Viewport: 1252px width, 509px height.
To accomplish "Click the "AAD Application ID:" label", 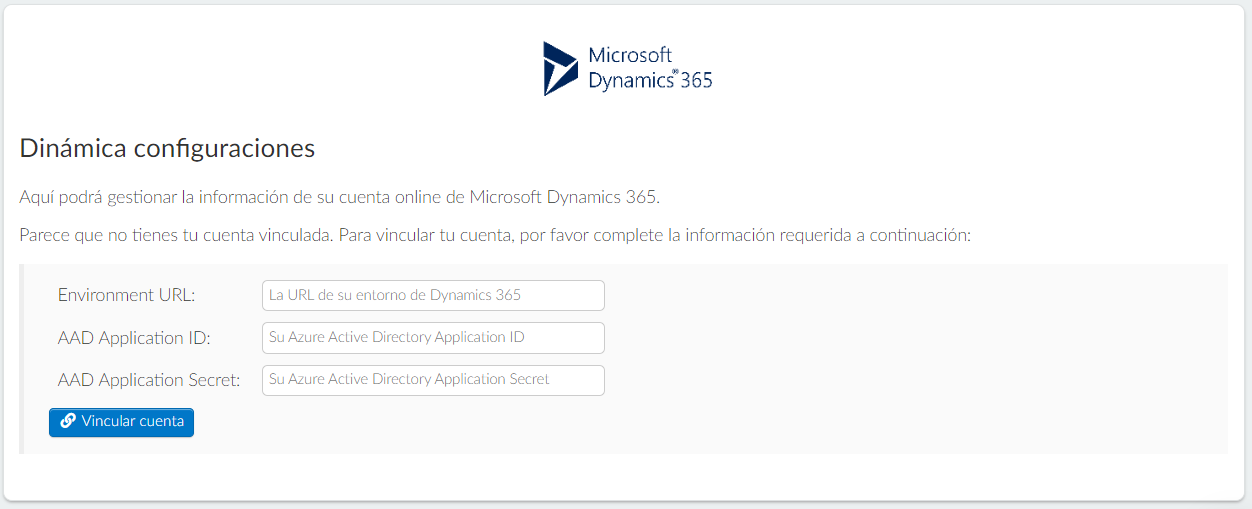I will 134,338.
